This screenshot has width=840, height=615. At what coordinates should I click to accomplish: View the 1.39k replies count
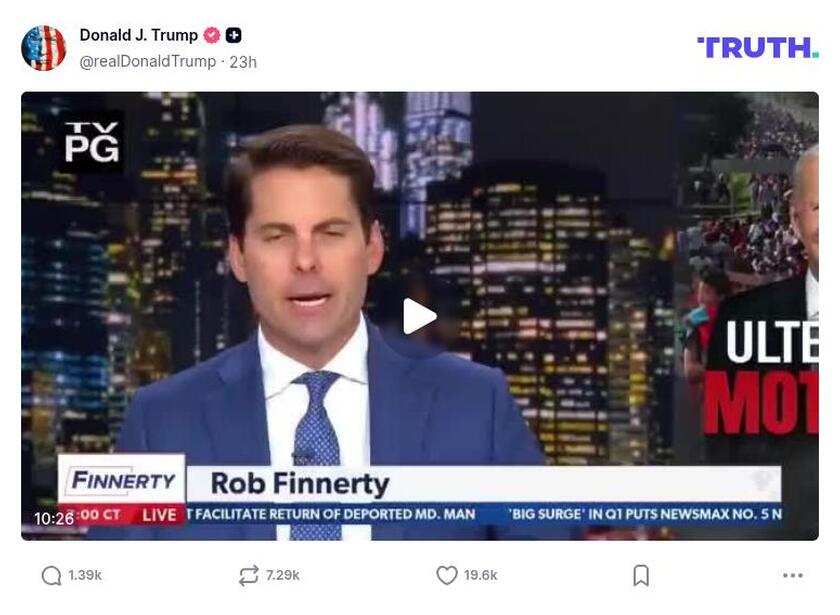coord(85,575)
